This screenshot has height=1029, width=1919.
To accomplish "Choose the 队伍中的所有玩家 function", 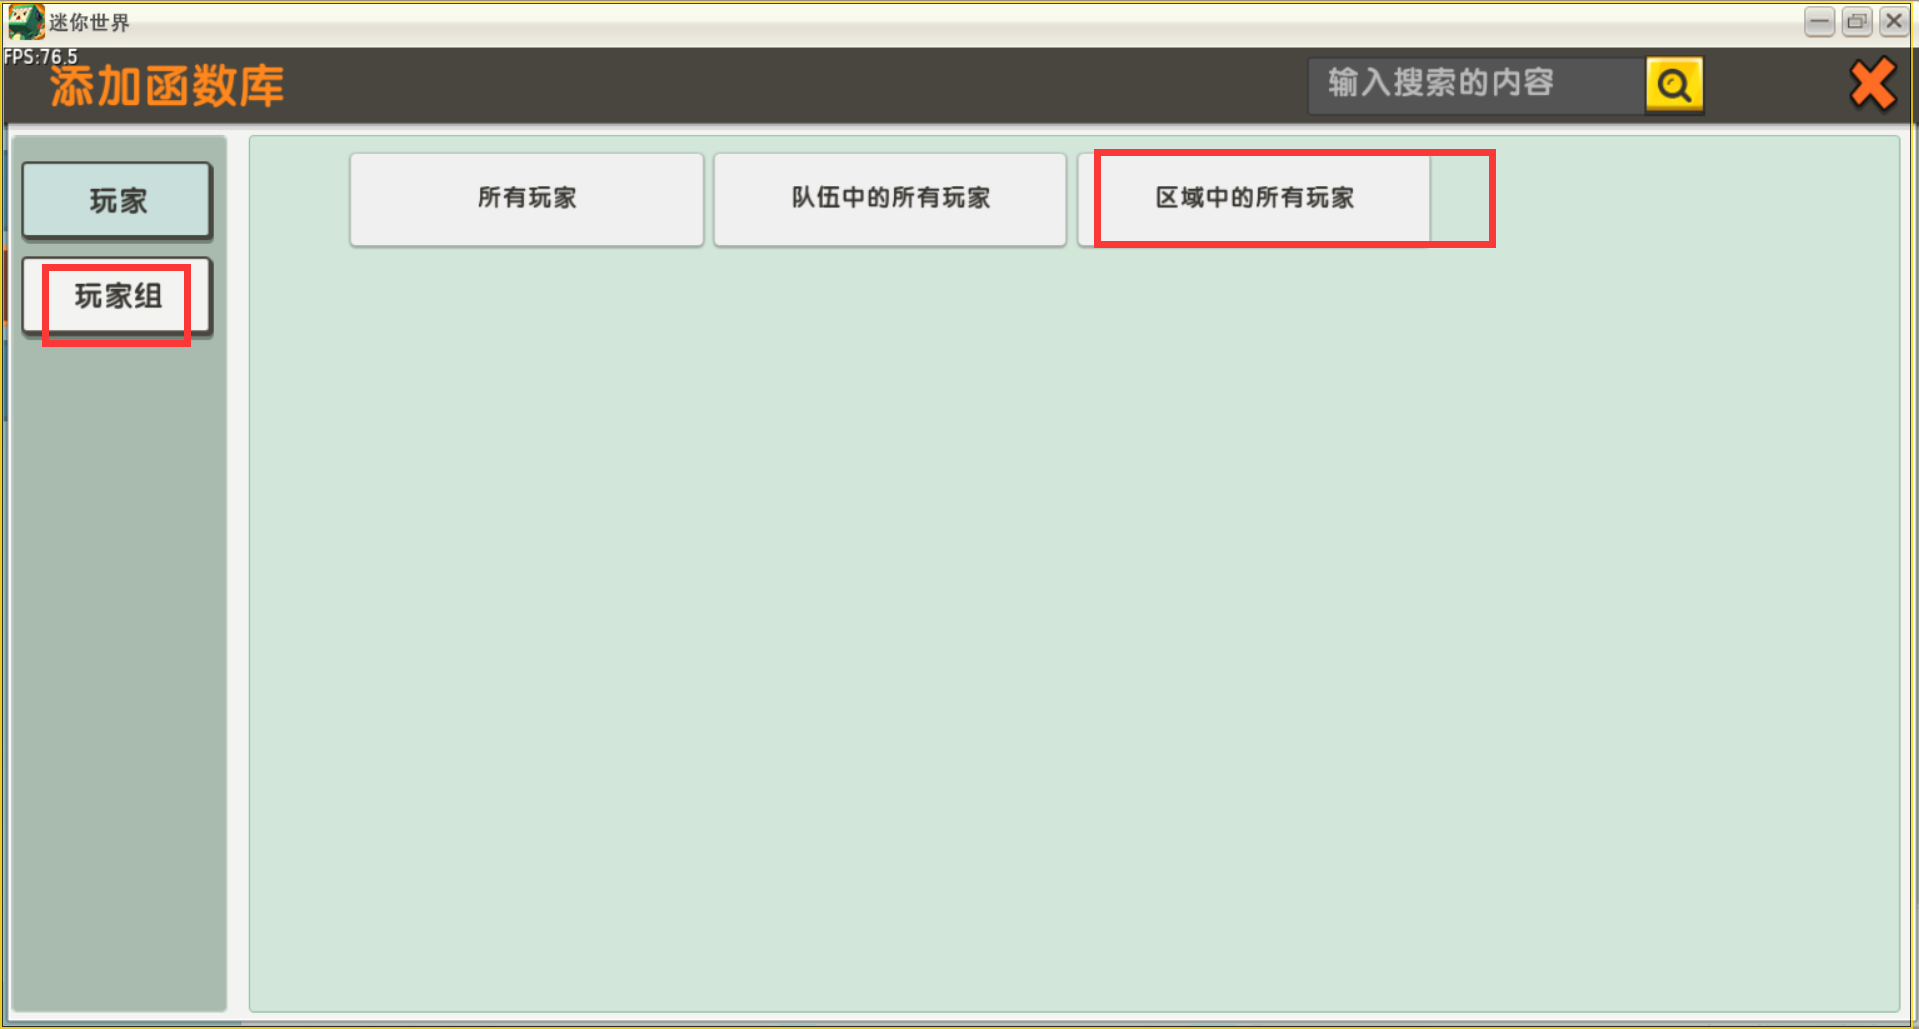I will [x=890, y=199].
